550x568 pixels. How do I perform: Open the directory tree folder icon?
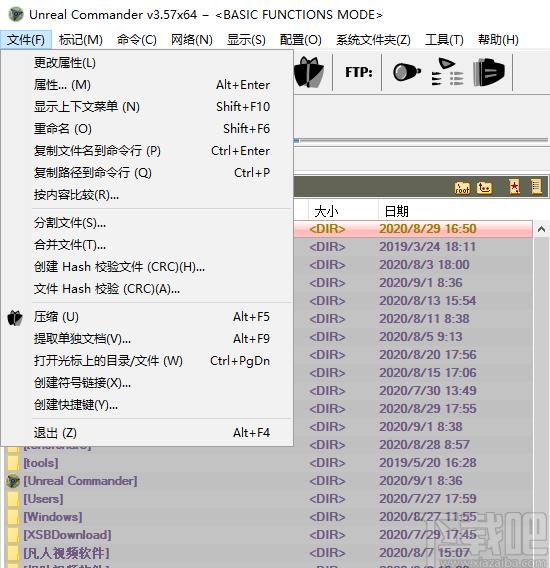tap(484, 187)
